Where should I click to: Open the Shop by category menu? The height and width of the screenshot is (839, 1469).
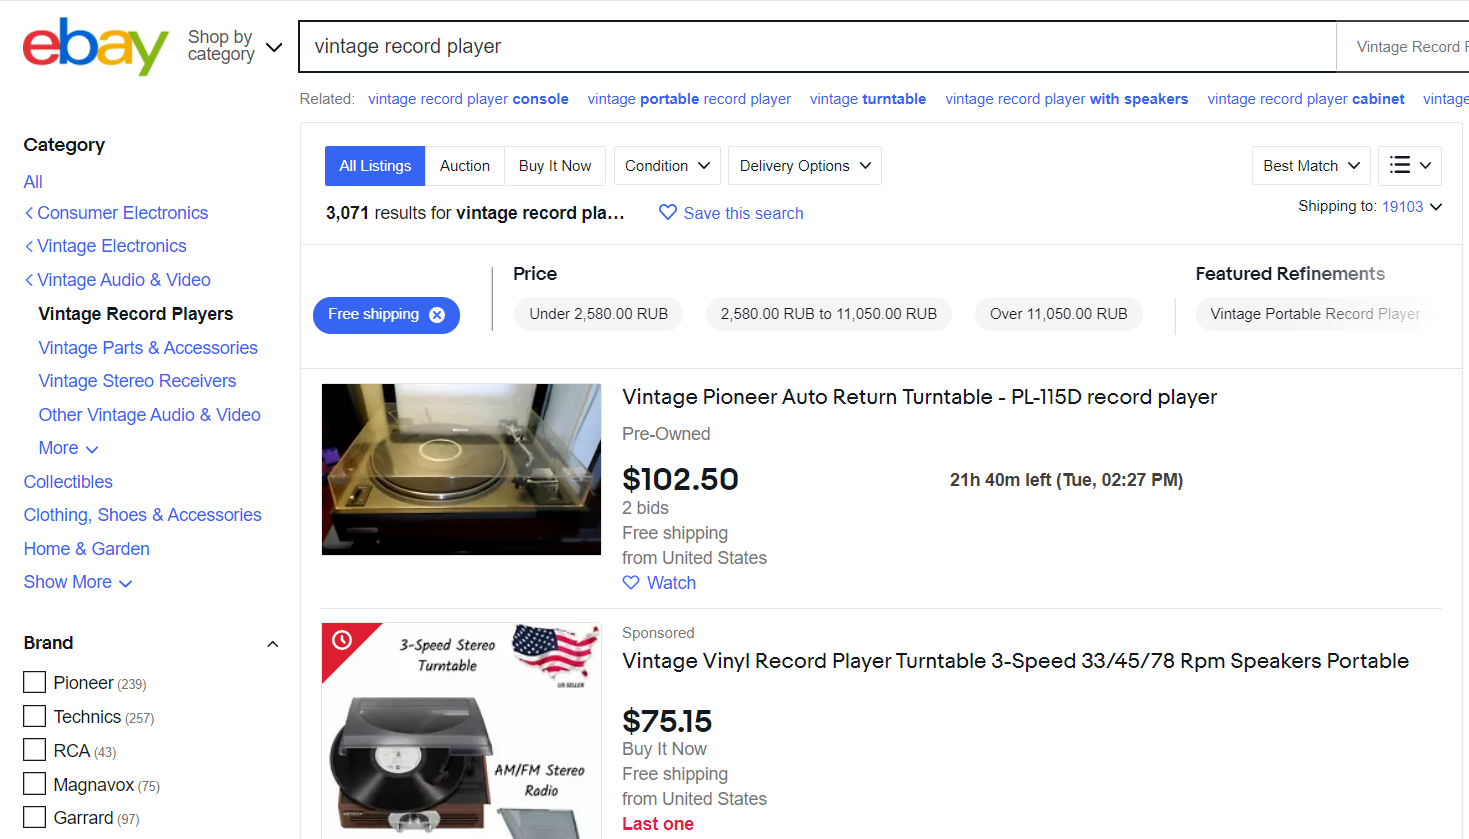tap(234, 45)
